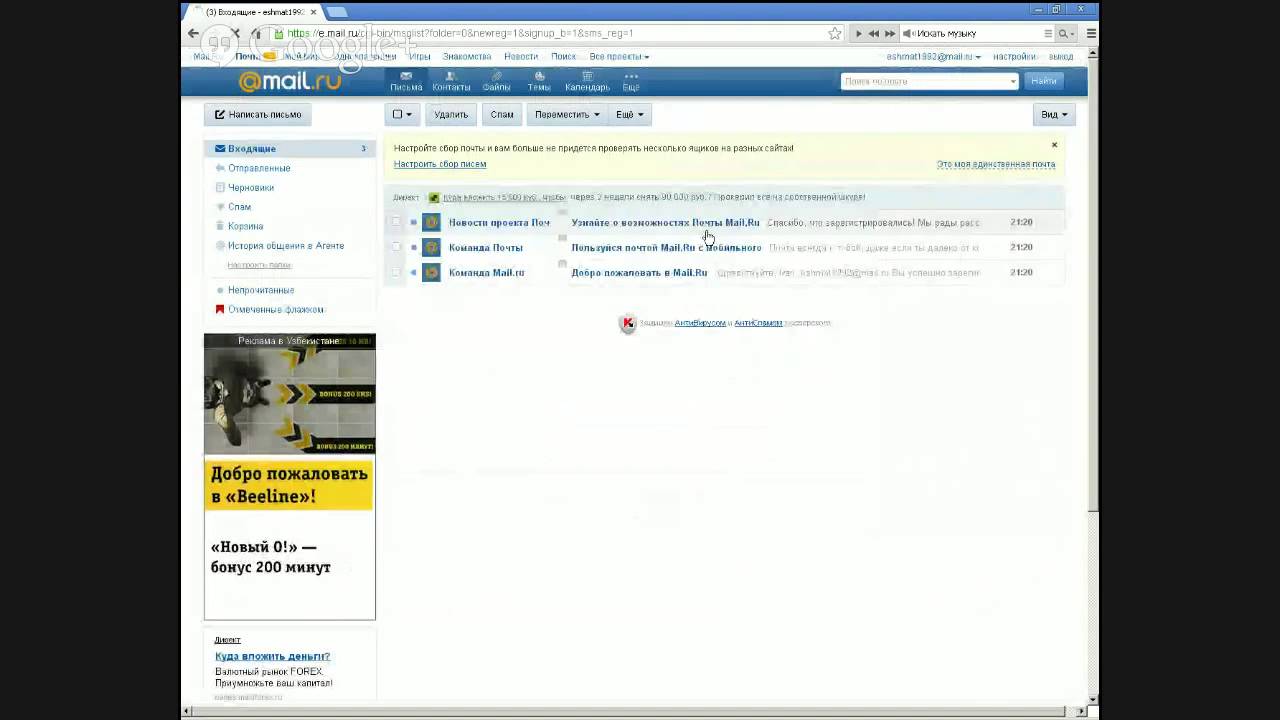Viewport: 1280px width, 720px height.
Task: Open Черновики folder
Action: pos(250,187)
